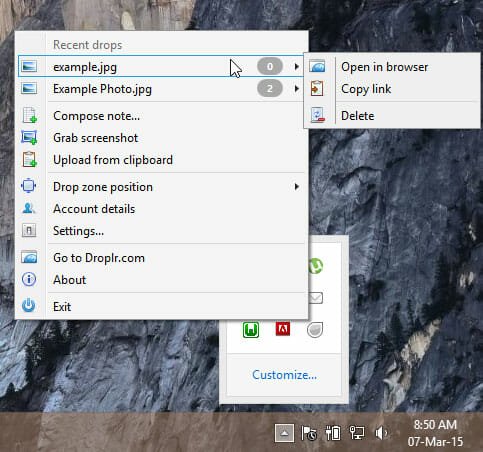Click the green W tray icon
Image resolution: width=483 pixels, height=452 pixels.
[251, 330]
